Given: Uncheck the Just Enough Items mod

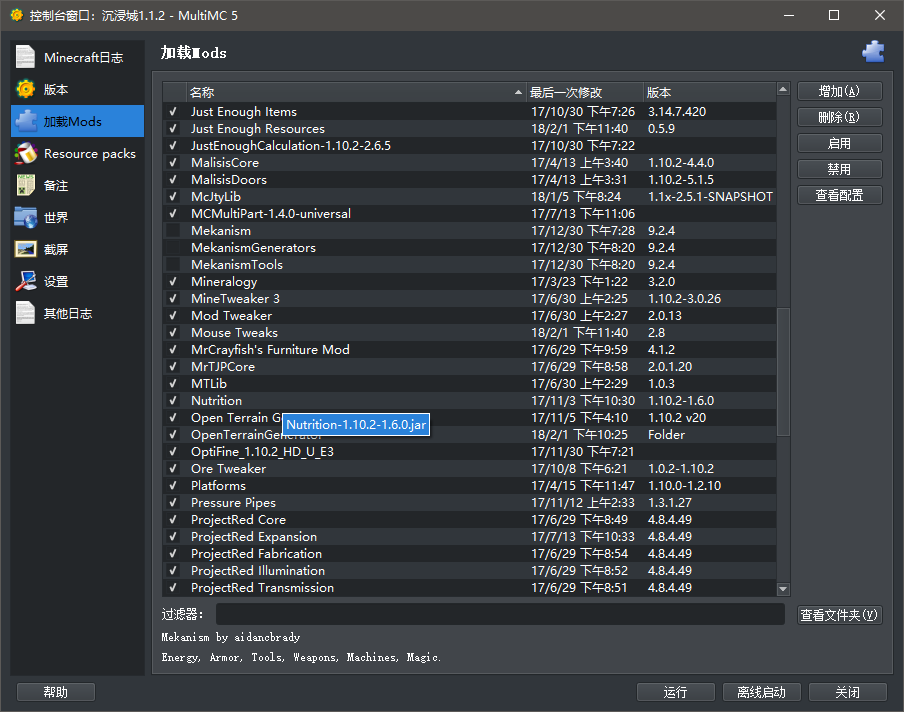Looking at the screenshot, I should [172, 112].
